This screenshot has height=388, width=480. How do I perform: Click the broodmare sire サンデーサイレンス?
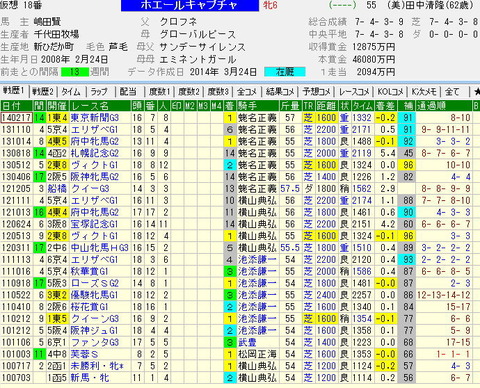pyautogui.click(x=202, y=47)
